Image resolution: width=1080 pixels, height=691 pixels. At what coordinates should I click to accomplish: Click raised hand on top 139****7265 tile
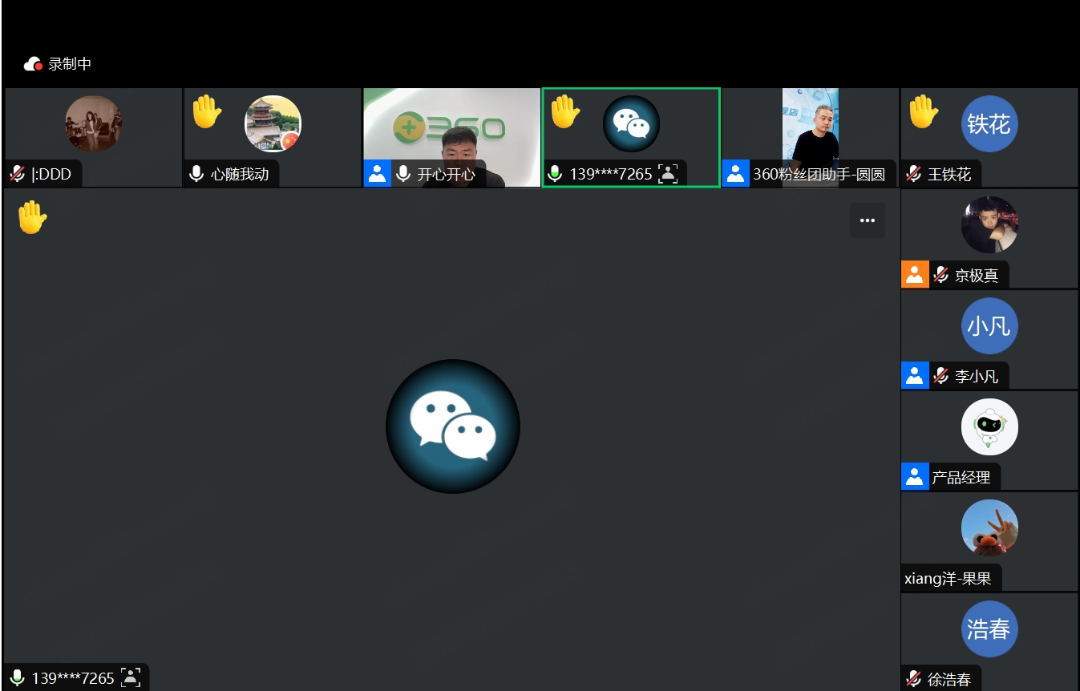click(565, 112)
